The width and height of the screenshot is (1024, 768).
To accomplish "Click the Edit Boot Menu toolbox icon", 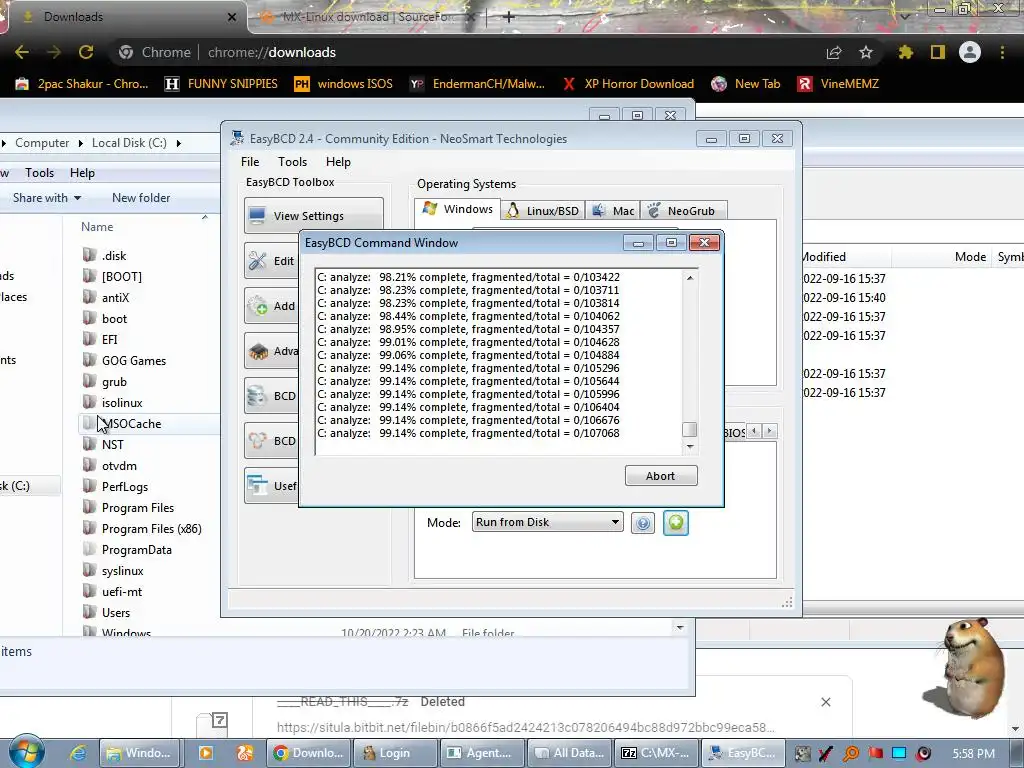I will (257, 261).
